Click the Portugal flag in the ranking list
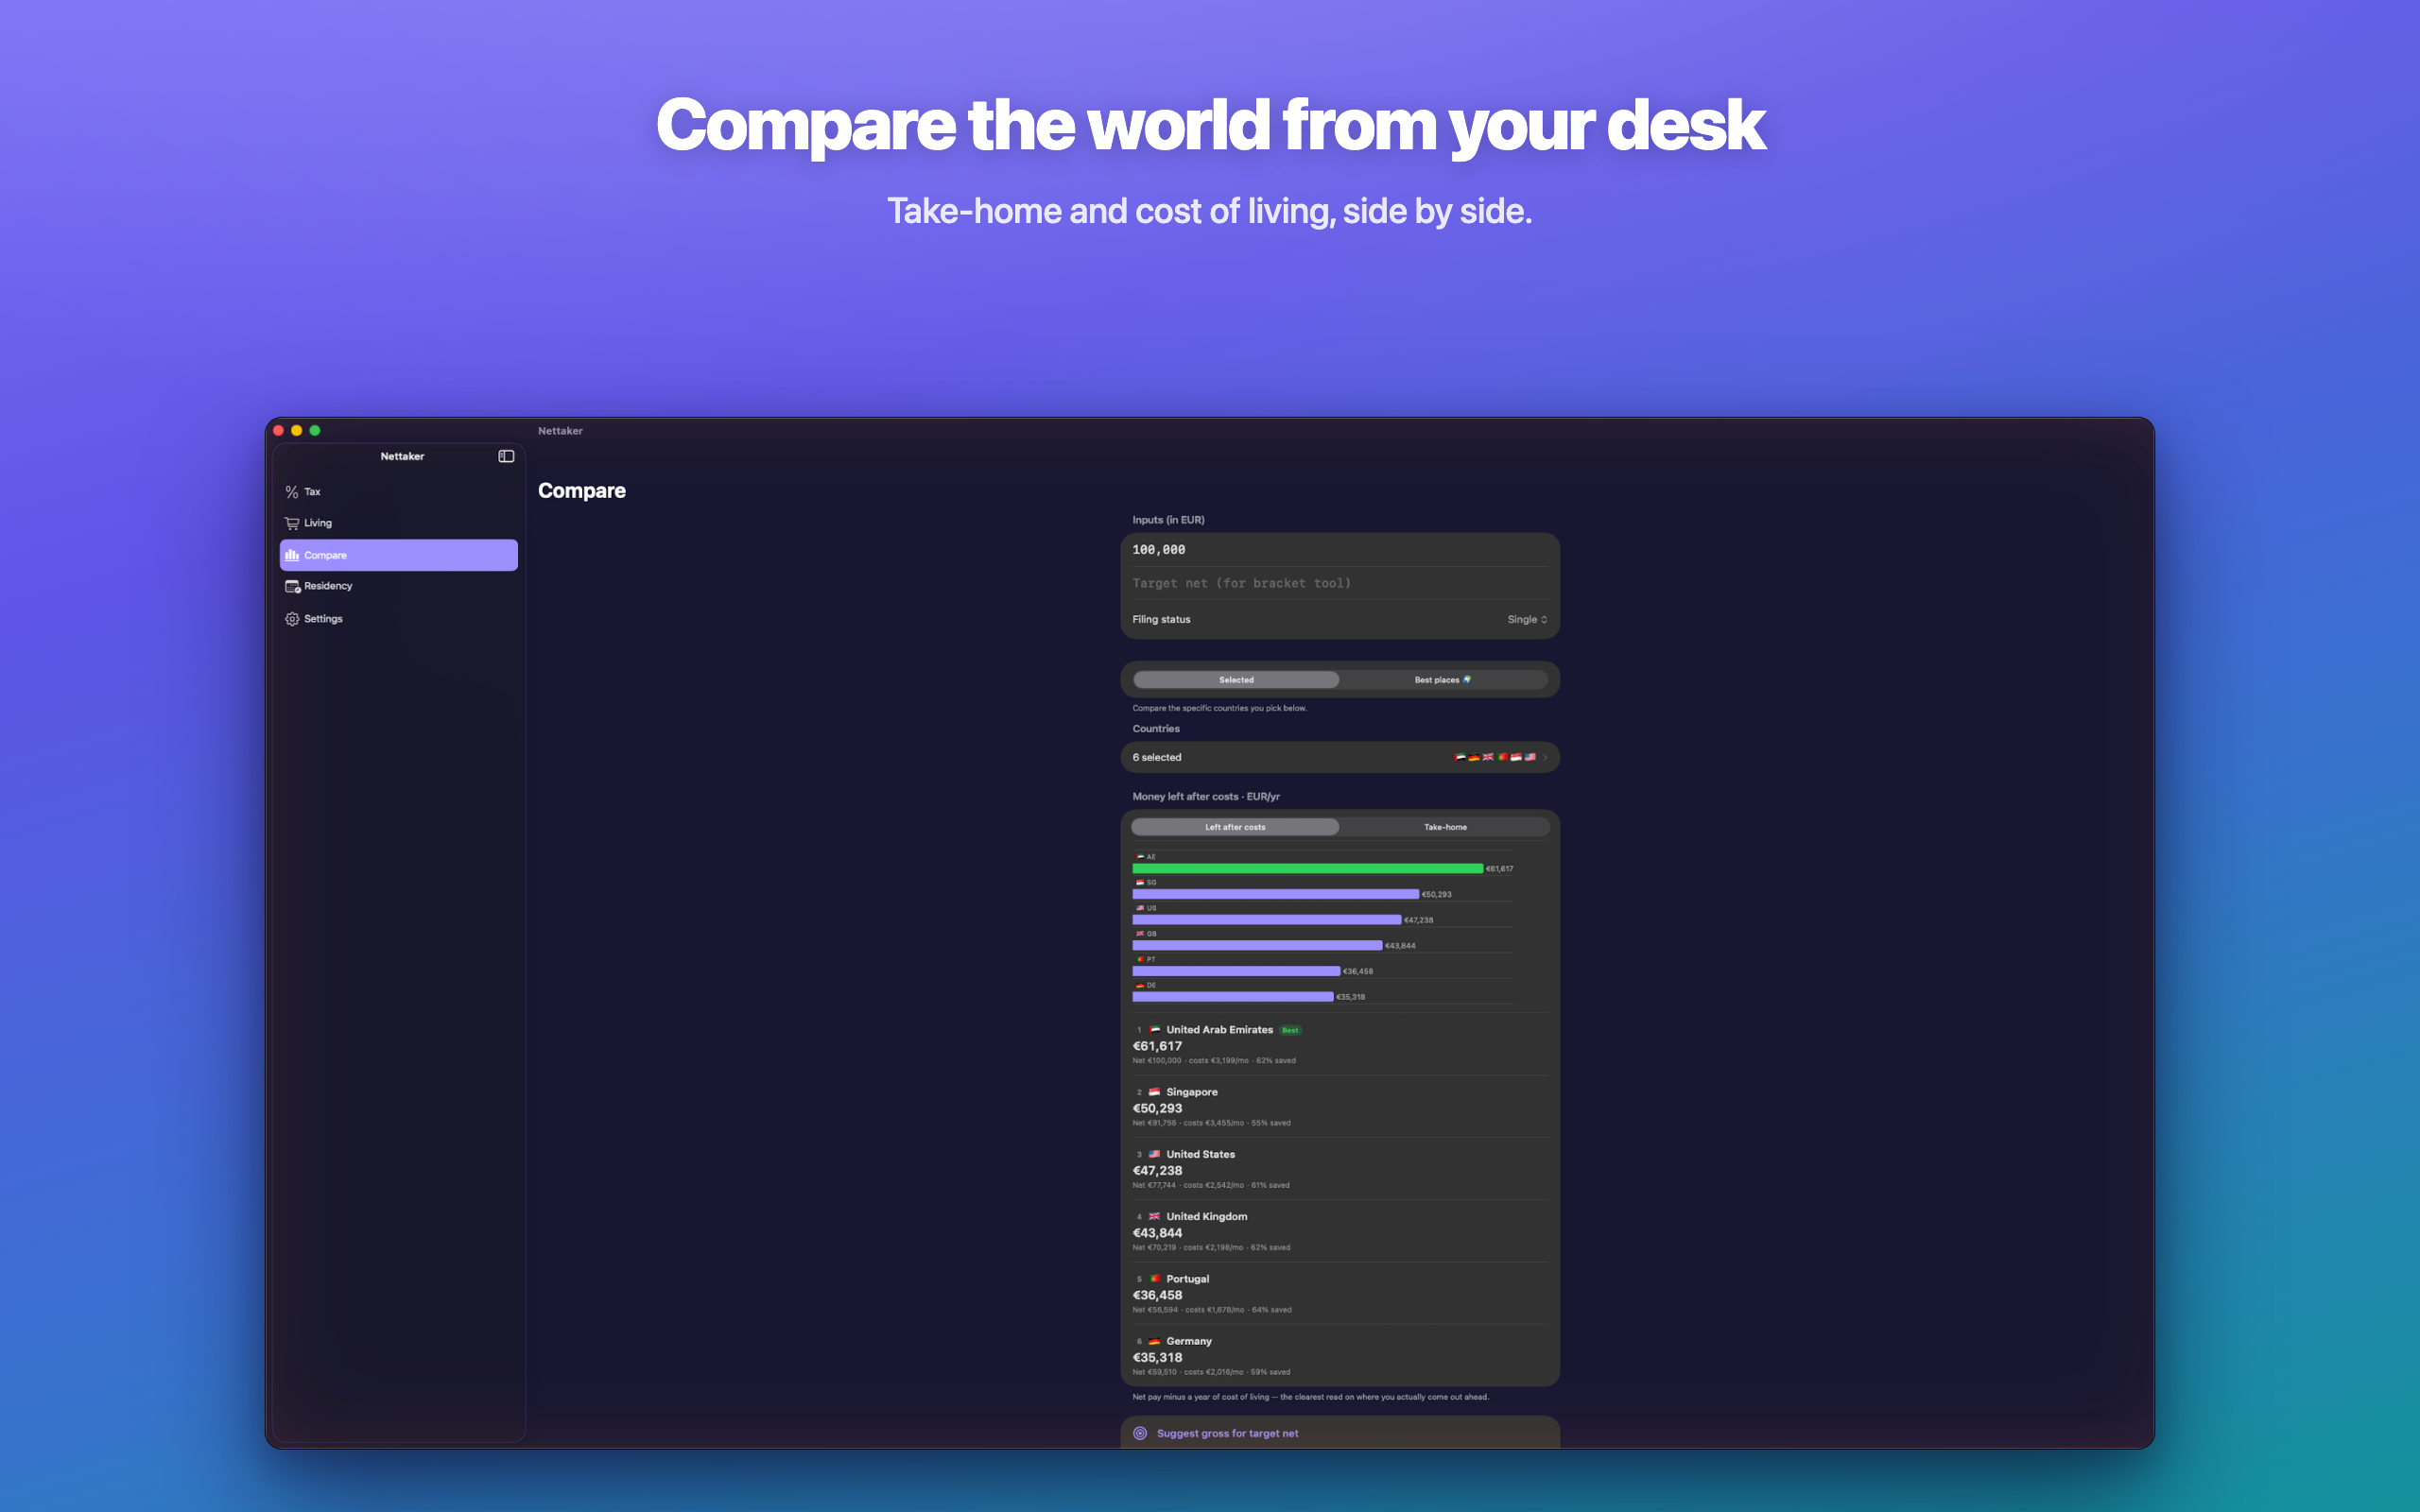 1154,1278
